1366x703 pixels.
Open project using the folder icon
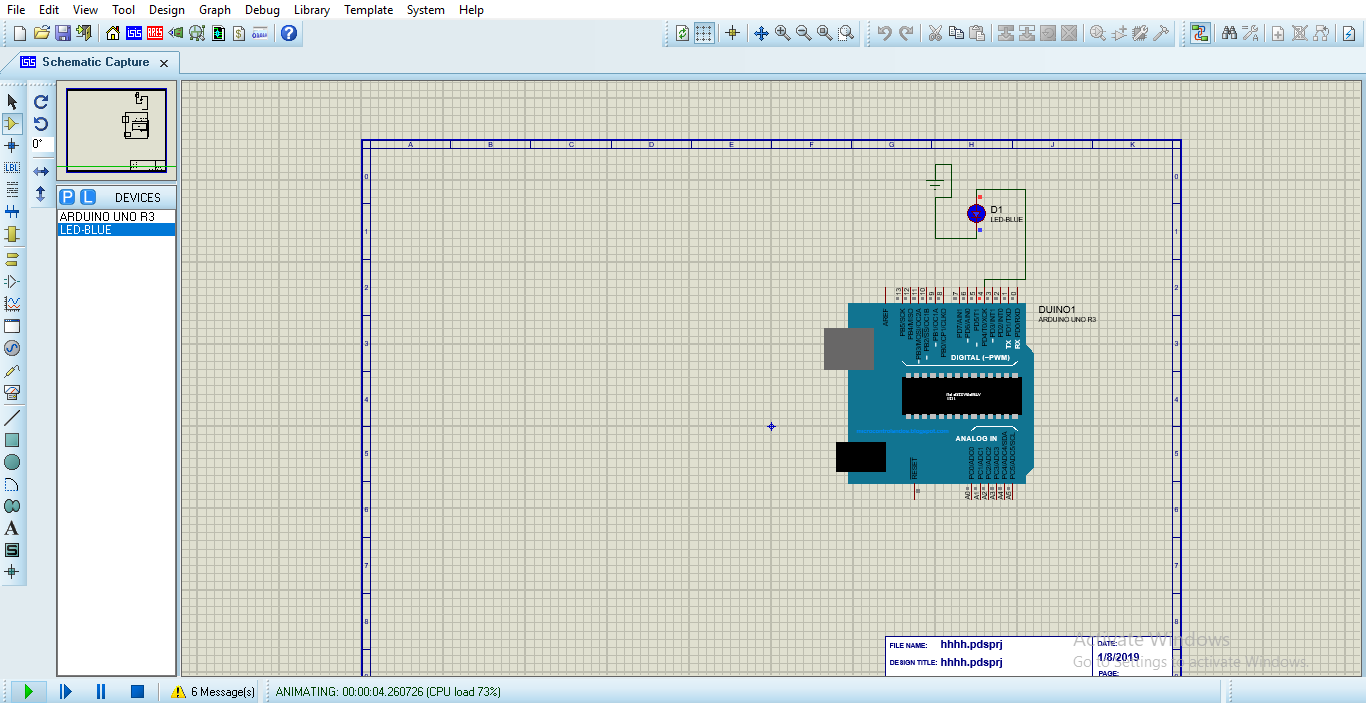(41, 33)
